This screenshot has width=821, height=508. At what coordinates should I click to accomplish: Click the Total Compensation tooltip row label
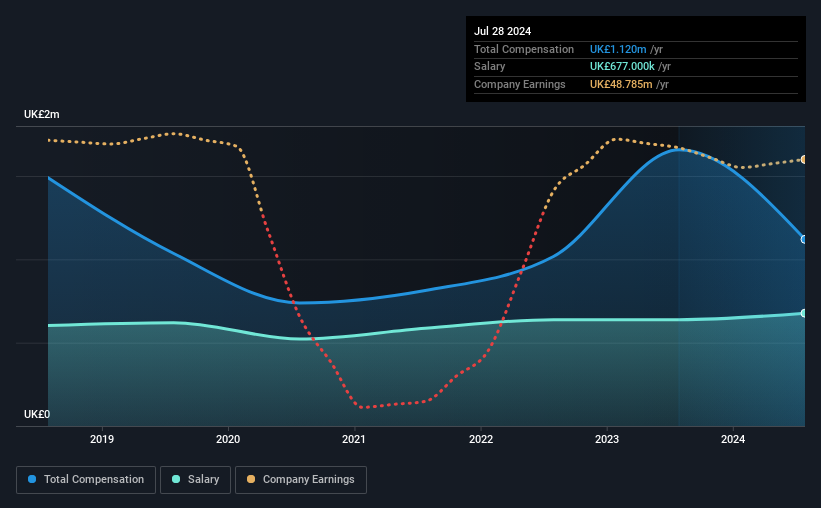[x=524, y=49]
